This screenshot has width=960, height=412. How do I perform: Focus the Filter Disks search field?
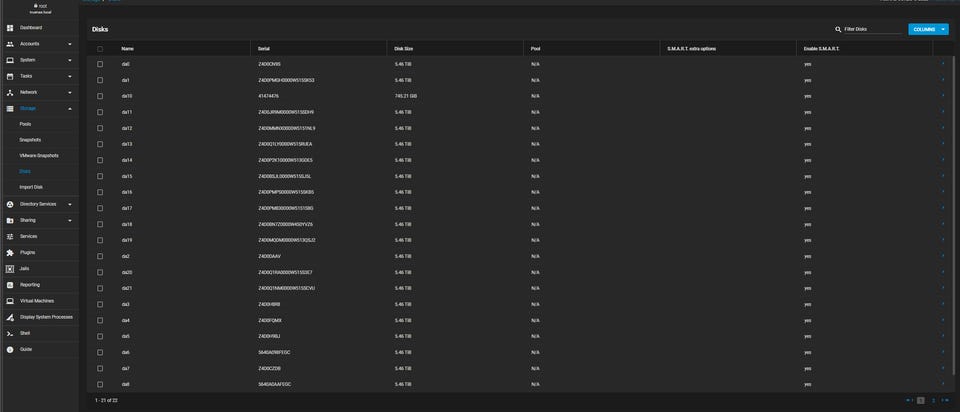click(872, 29)
